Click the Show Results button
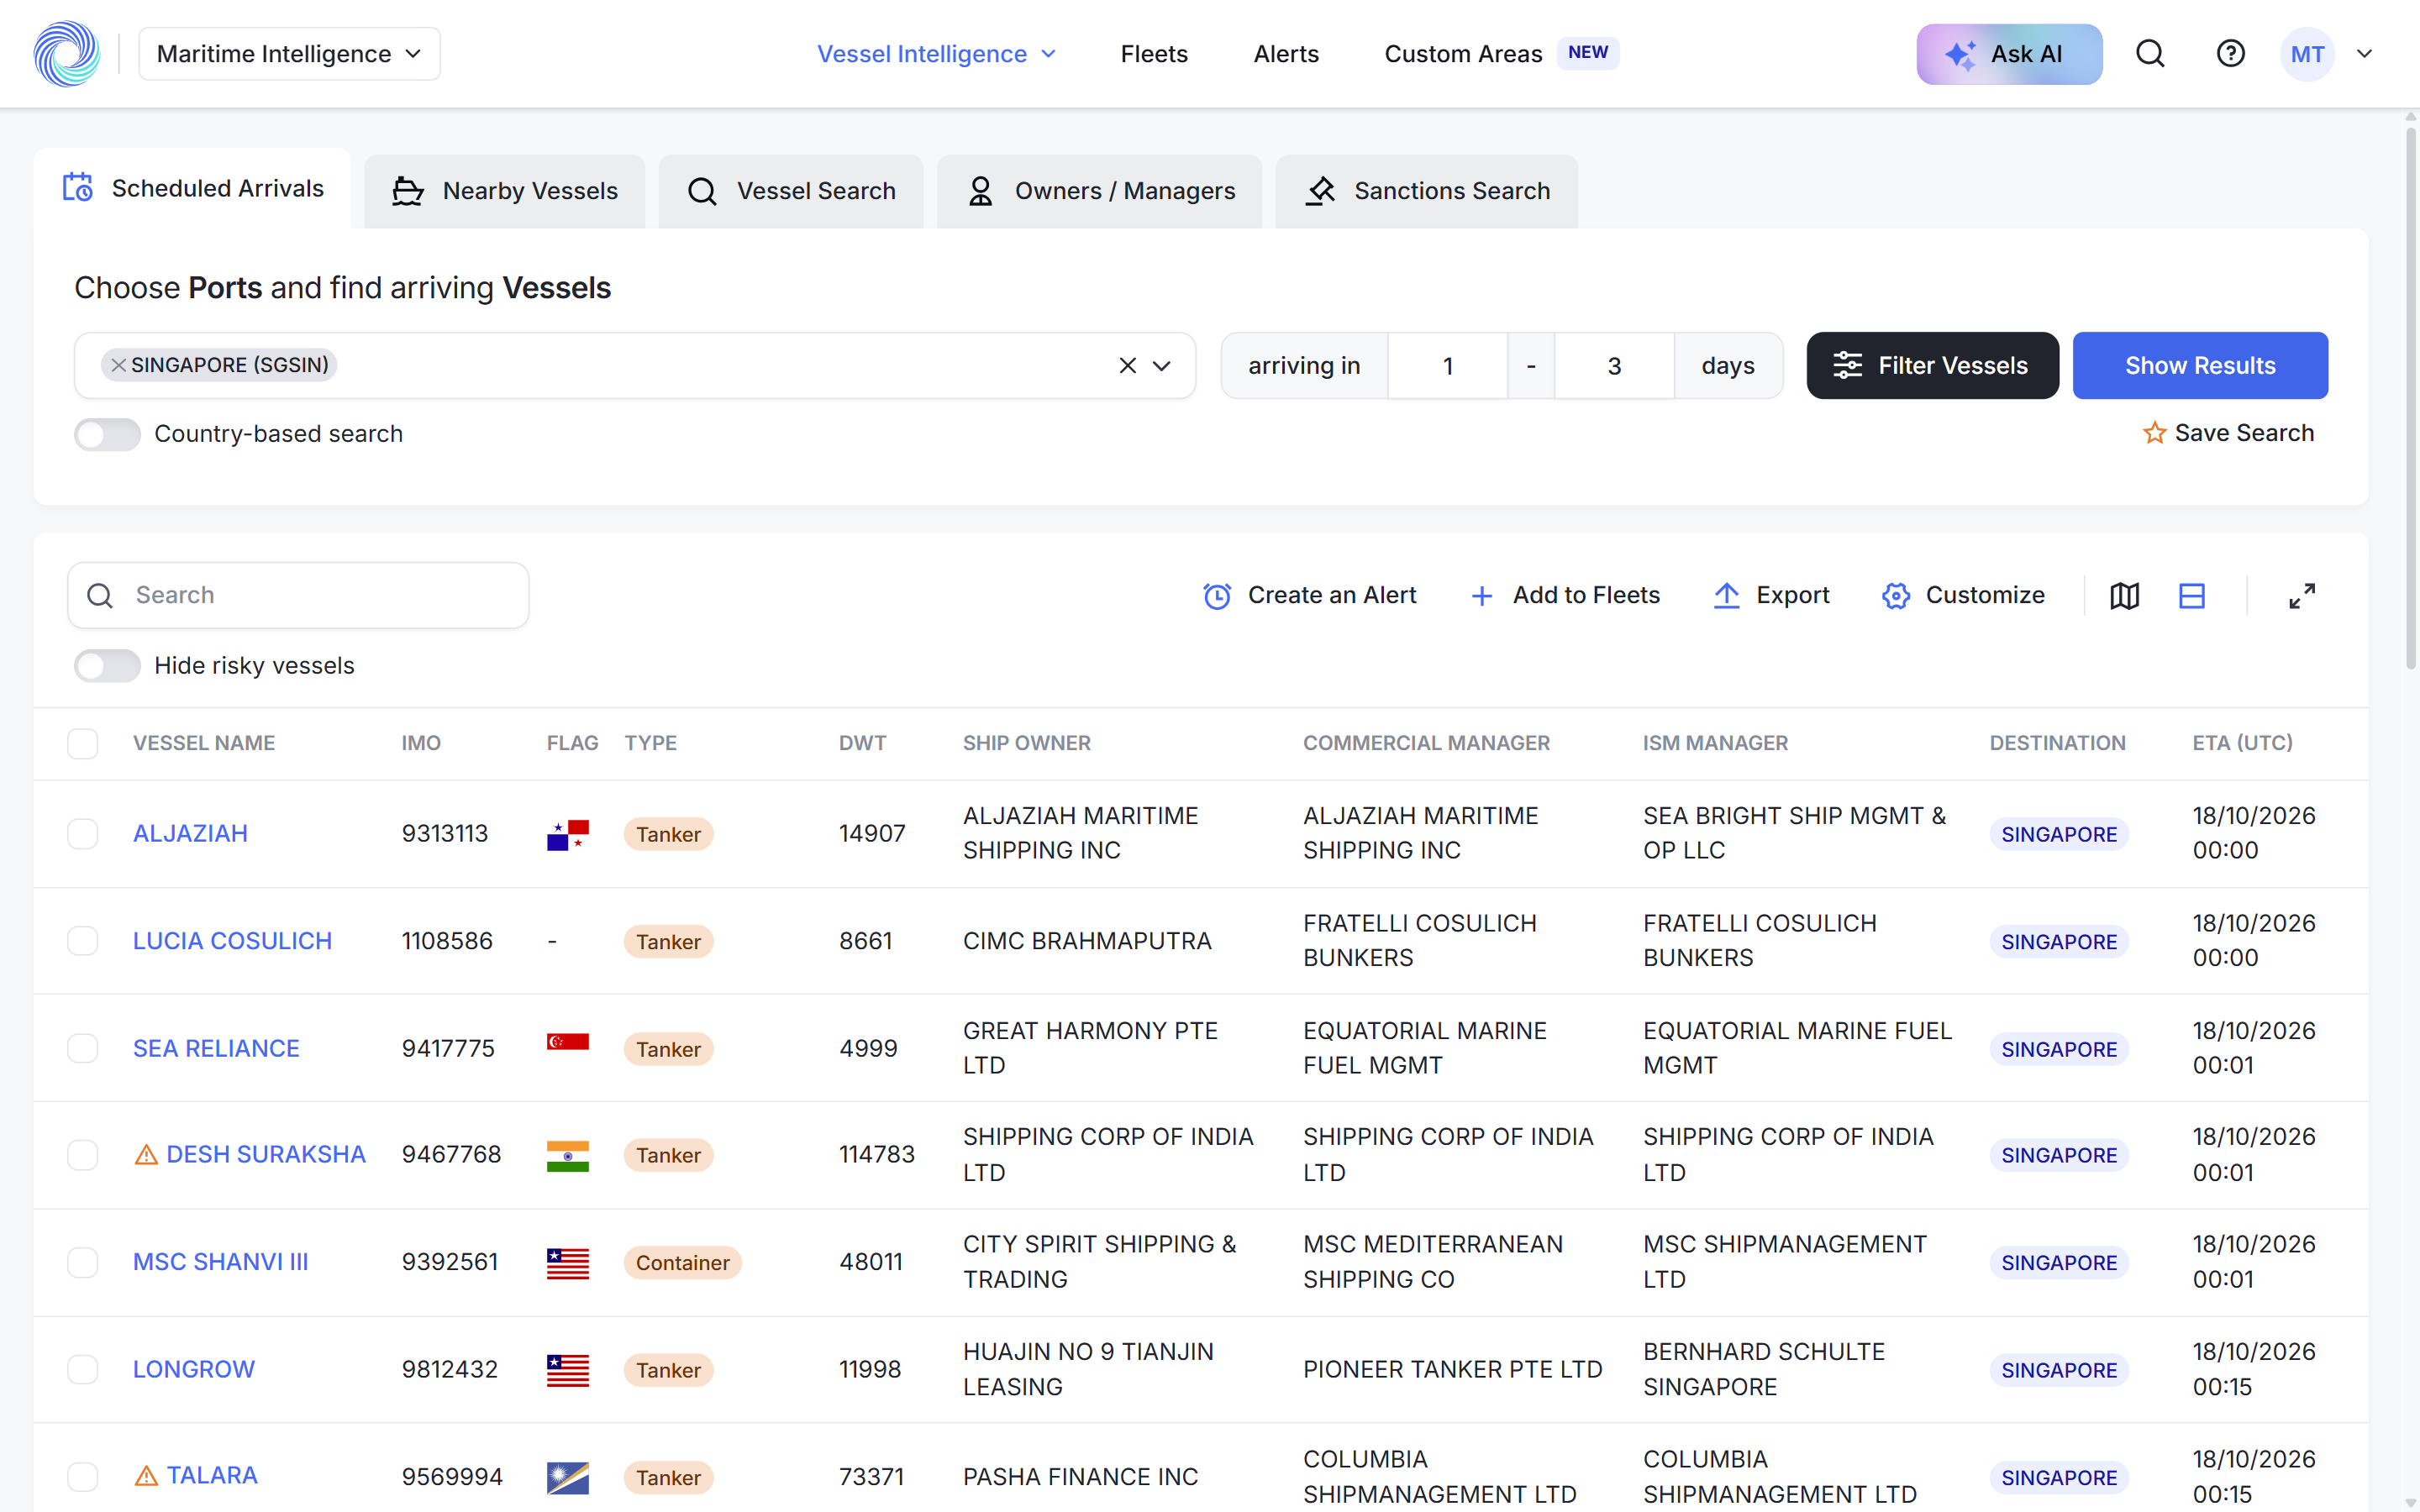The height and width of the screenshot is (1512, 2420). pyautogui.click(x=2200, y=366)
